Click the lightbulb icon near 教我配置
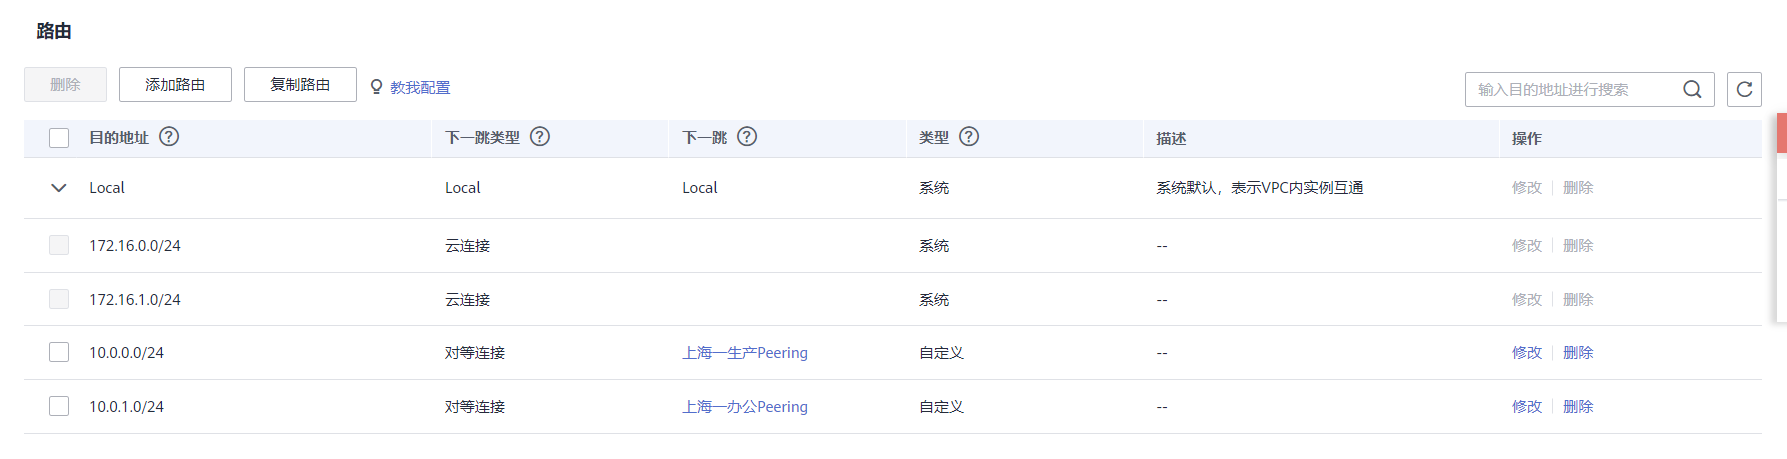The image size is (1787, 459). point(377,87)
